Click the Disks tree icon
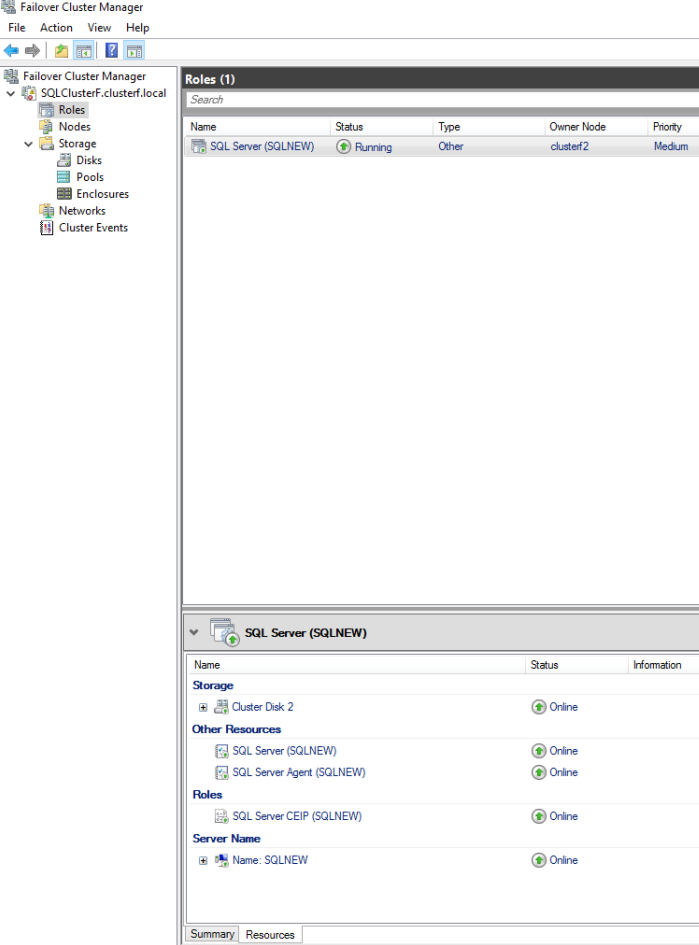This screenshot has height=945, width=699. click(x=64, y=160)
